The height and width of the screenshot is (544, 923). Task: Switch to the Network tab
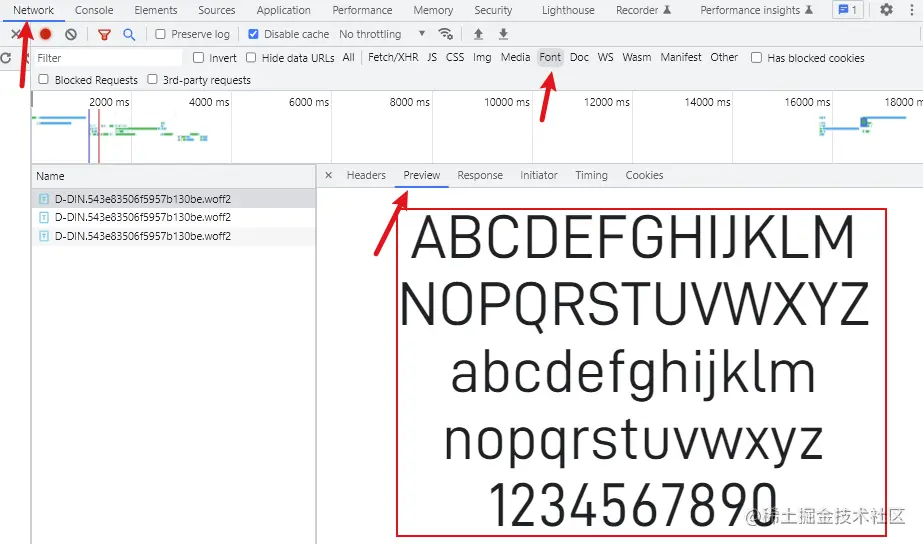click(34, 10)
